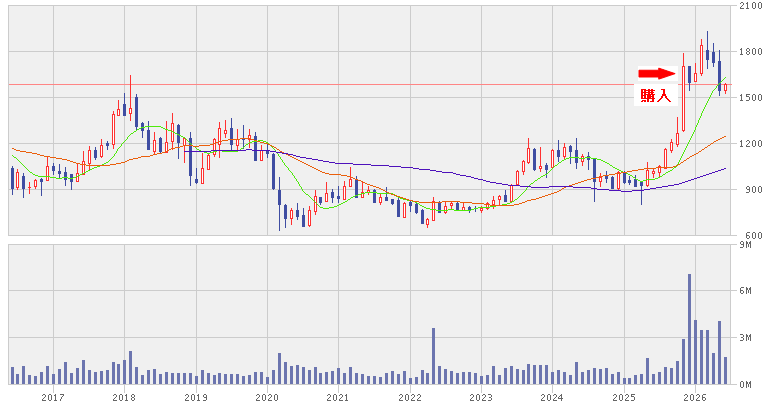This screenshot has height=404, width=766.
Task: Select the 6M volume axis label
Action: coord(745,291)
